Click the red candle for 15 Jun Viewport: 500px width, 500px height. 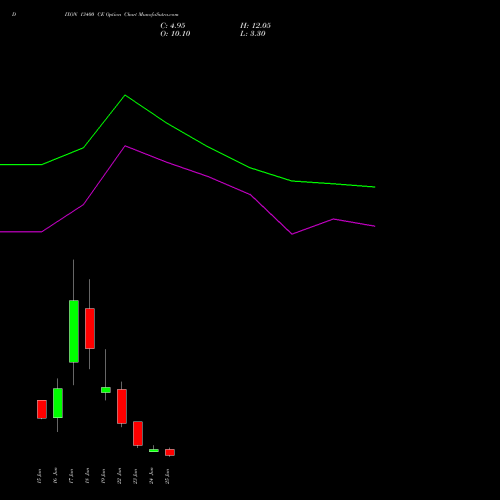pos(42,409)
